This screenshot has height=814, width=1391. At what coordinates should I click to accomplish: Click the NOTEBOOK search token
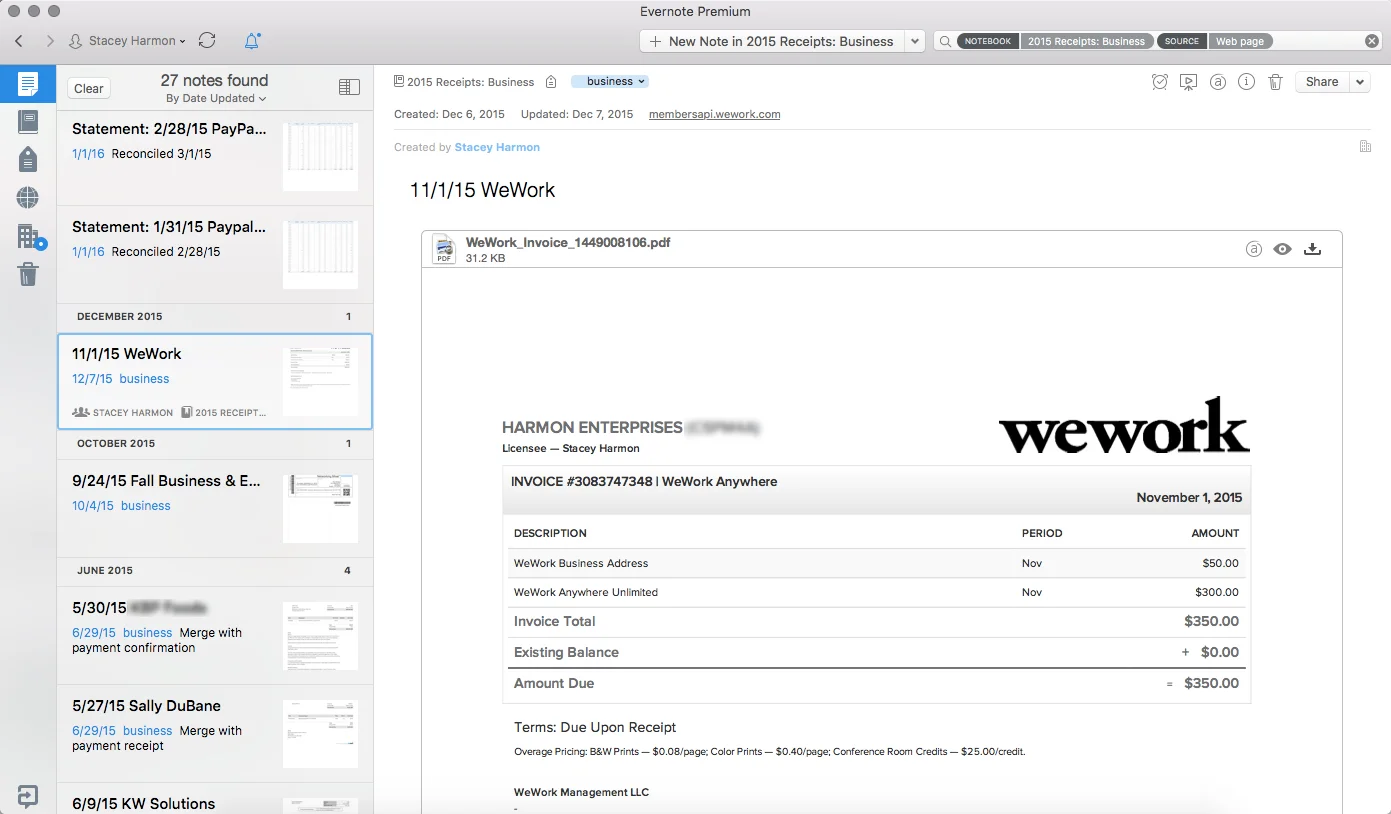tap(988, 41)
